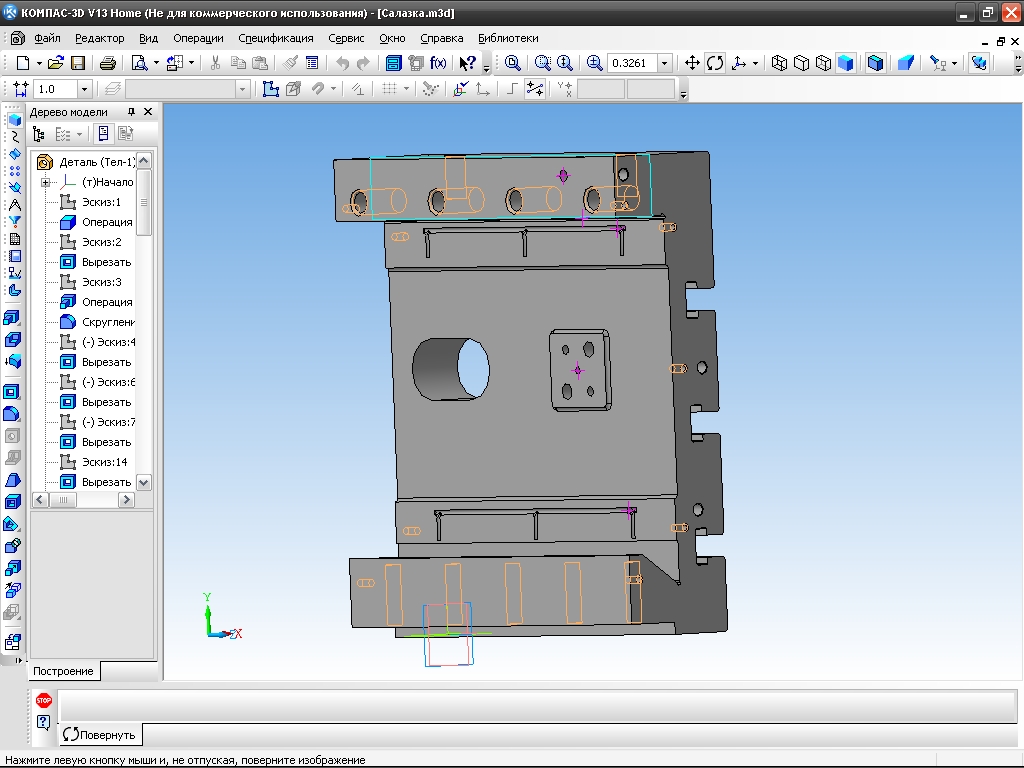Viewport: 1024px width, 768px height.
Task: Open the Операции menu
Action: tap(198, 38)
